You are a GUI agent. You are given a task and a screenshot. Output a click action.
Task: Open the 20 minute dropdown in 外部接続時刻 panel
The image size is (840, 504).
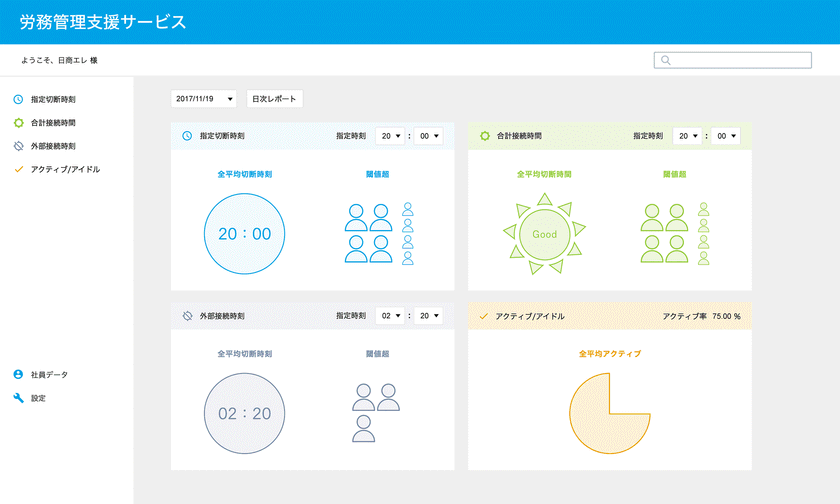pyautogui.click(x=428, y=316)
